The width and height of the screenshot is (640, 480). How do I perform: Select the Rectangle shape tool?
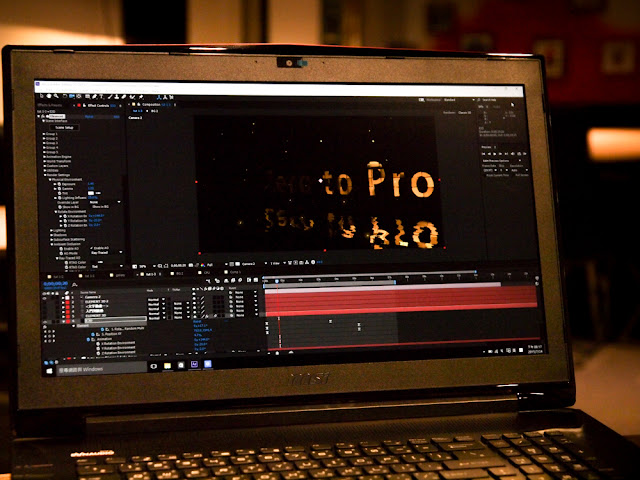tap(87, 97)
